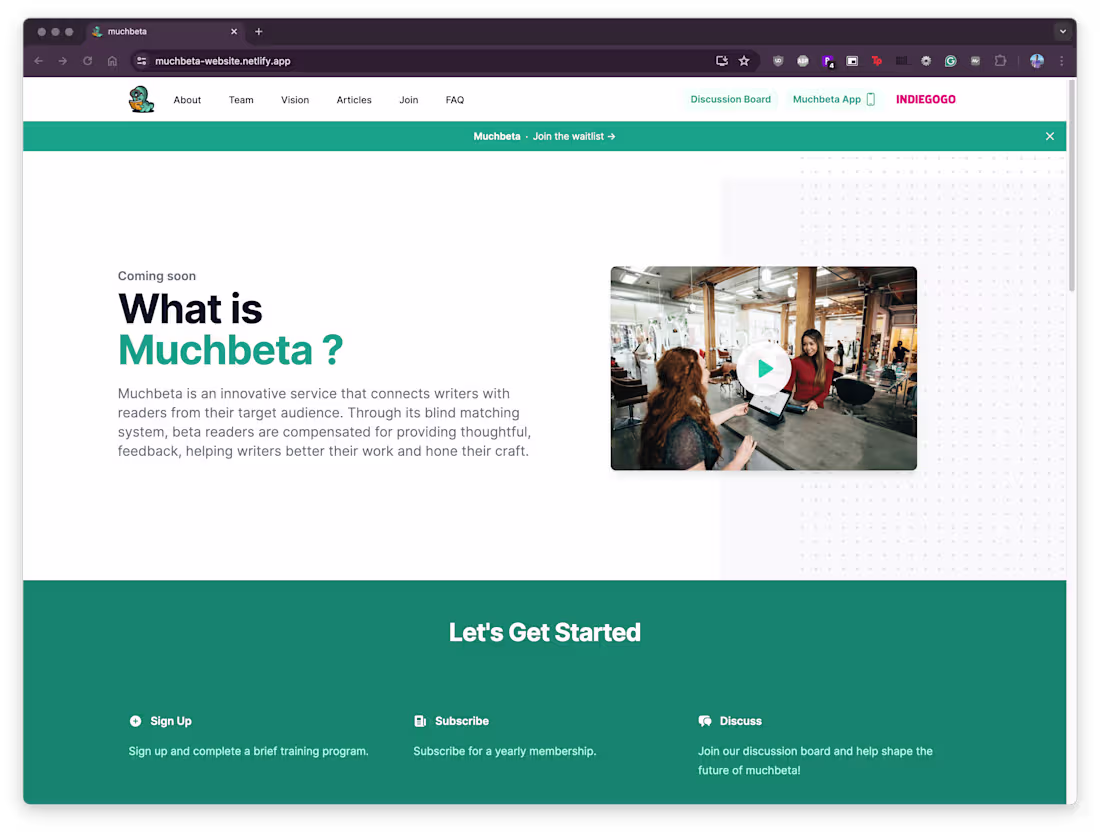Image resolution: width=1100 pixels, height=833 pixels.
Task: Open the tab search chevron dropdown
Action: [x=1063, y=31]
